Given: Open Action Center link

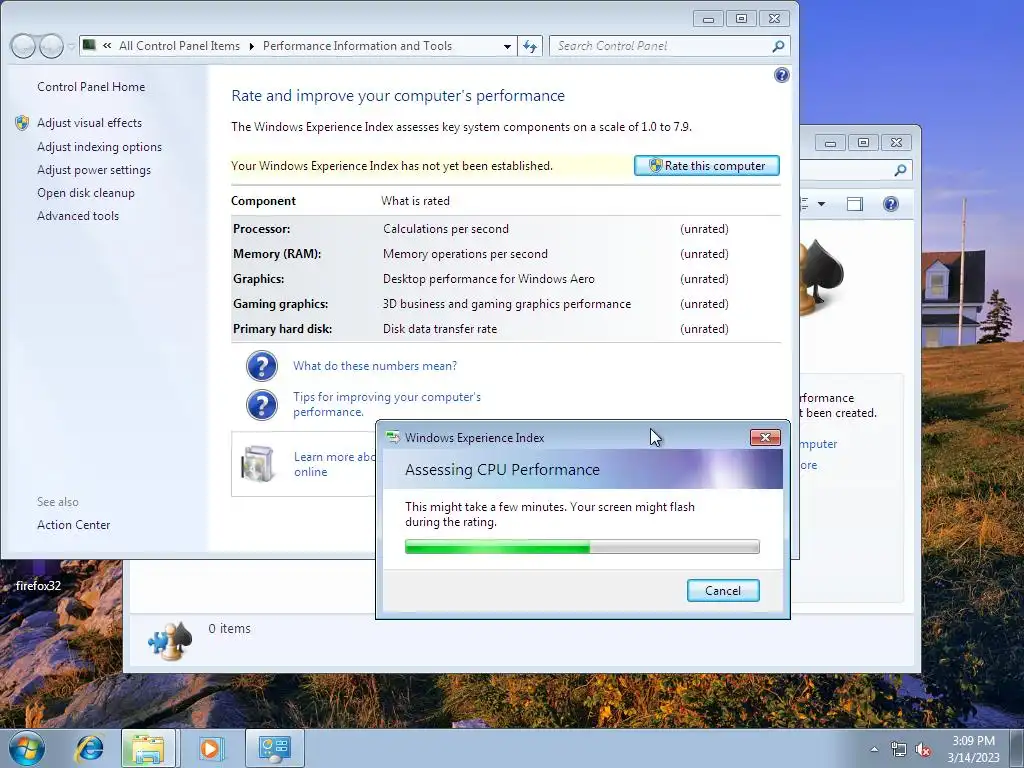Looking at the screenshot, I should [x=73, y=524].
